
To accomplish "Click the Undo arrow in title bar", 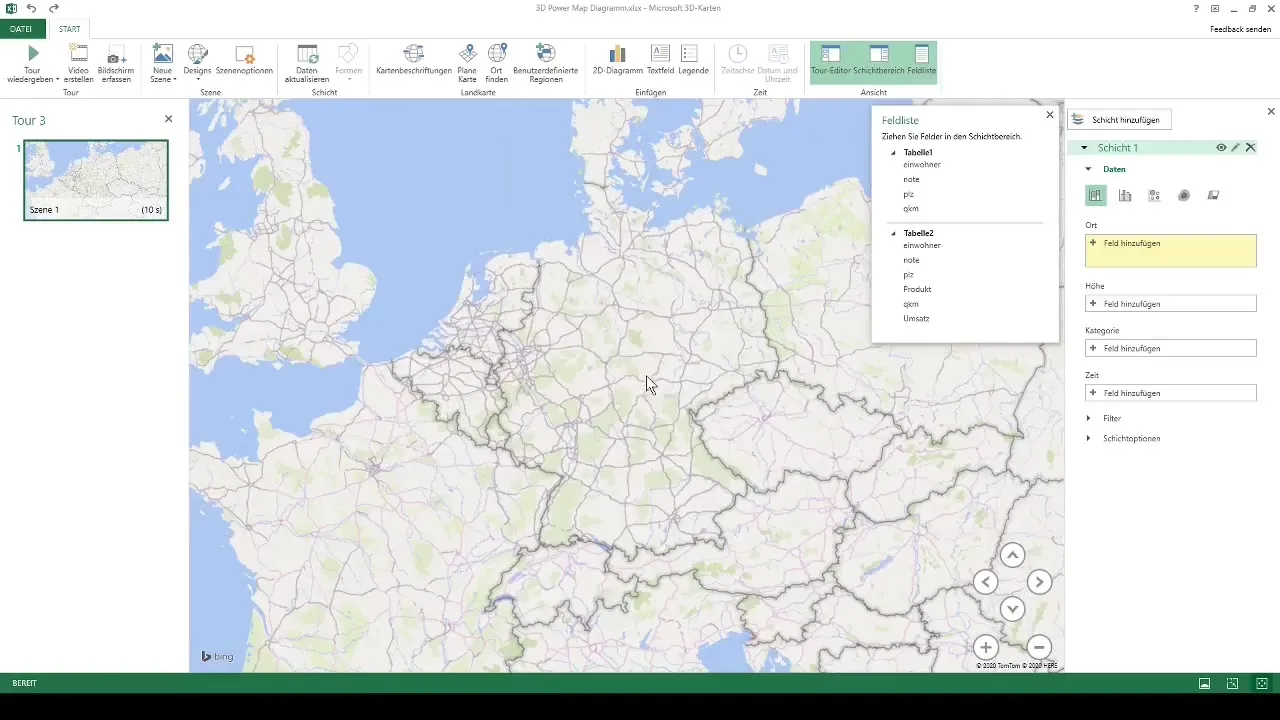I will pos(32,8).
